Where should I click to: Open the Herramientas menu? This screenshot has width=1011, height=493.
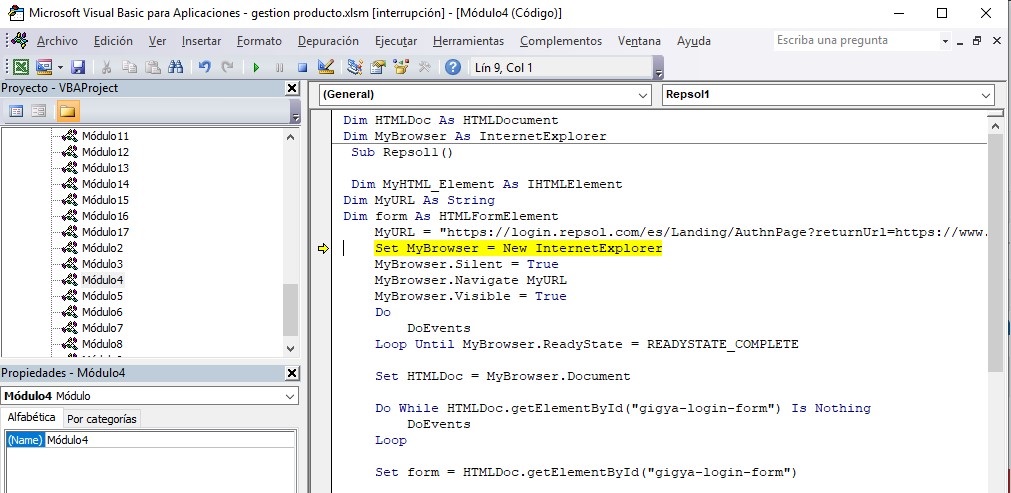pos(468,41)
